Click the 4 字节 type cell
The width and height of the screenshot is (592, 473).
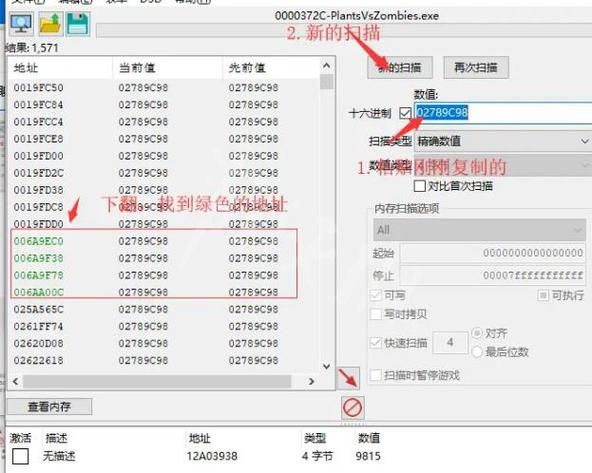point(317,456)
